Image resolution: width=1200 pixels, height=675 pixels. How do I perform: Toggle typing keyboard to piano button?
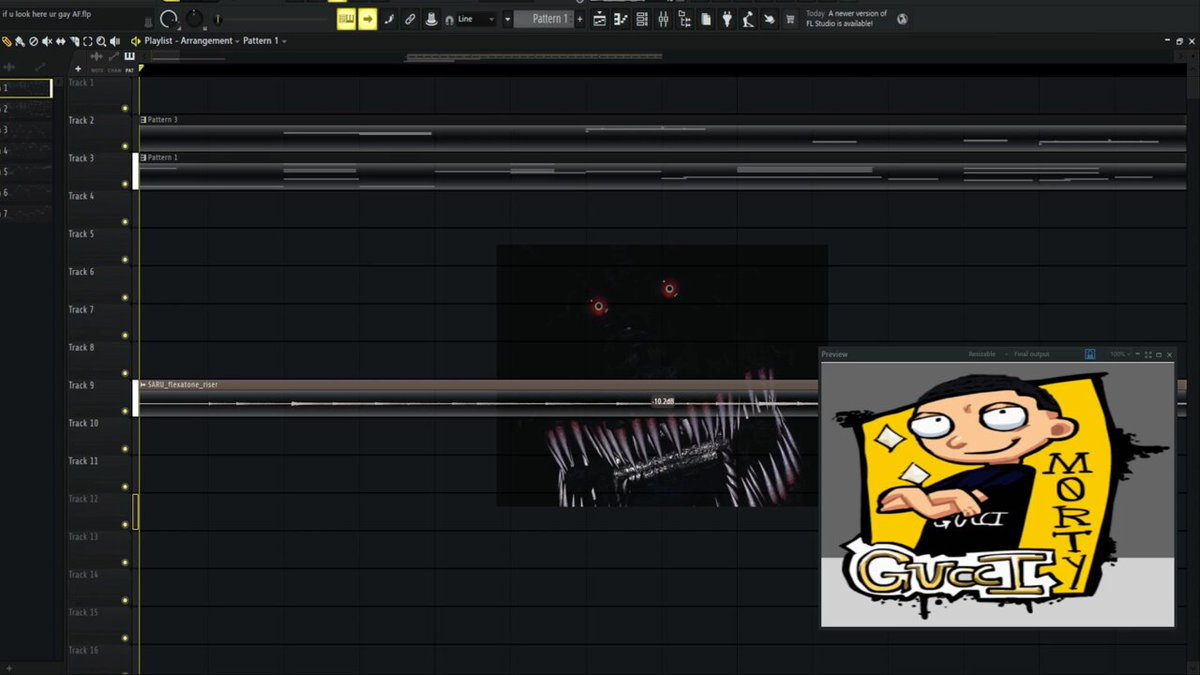coord(346,19)
